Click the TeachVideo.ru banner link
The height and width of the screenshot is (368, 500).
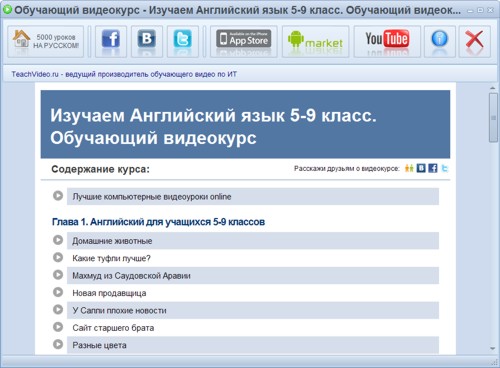tap(124, 74)
